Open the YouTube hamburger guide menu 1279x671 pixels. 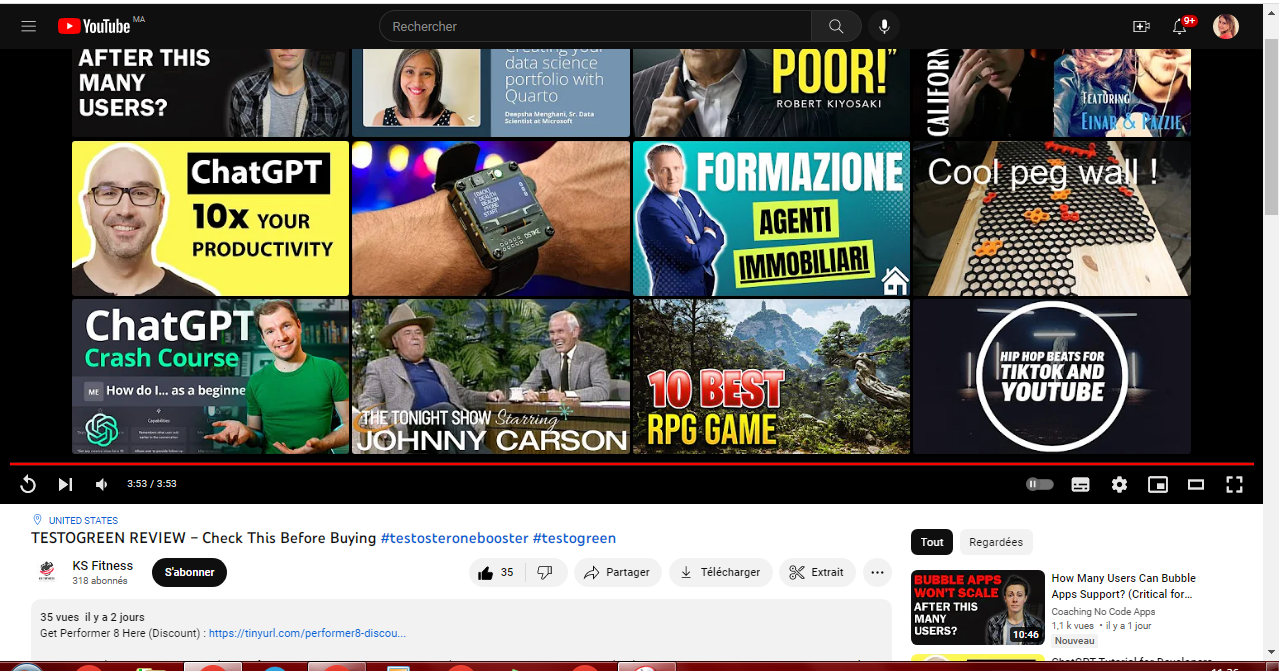[x=28, y=27]
